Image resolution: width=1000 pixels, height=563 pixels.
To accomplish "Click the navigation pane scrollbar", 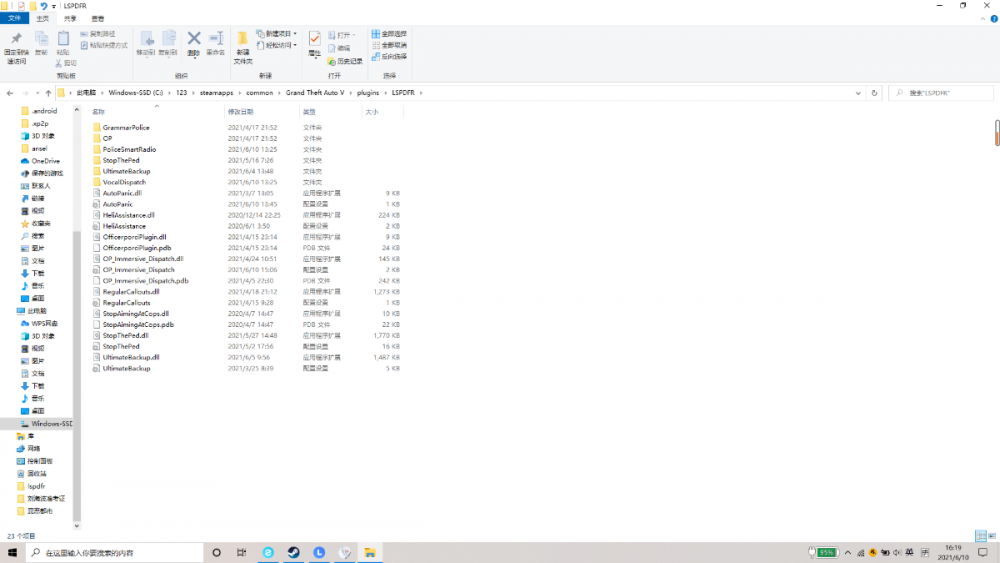I will coord(77,376).
